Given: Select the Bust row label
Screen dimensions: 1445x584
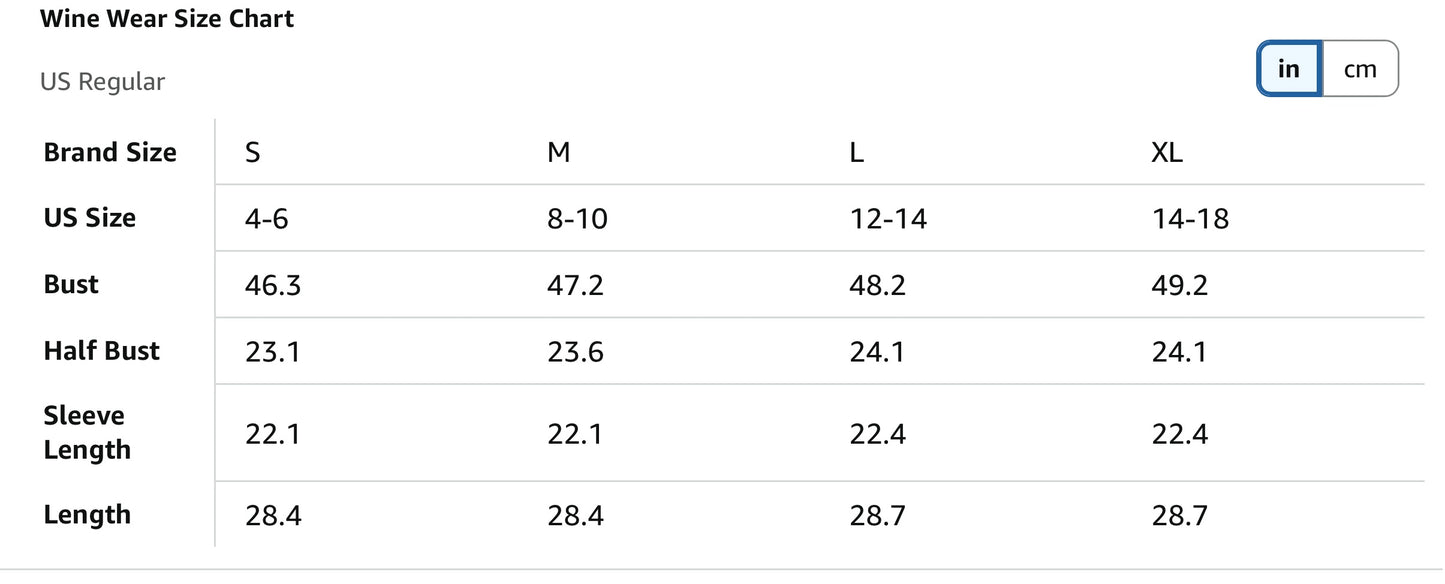Looking at the screenshot, I should [71, 285].
